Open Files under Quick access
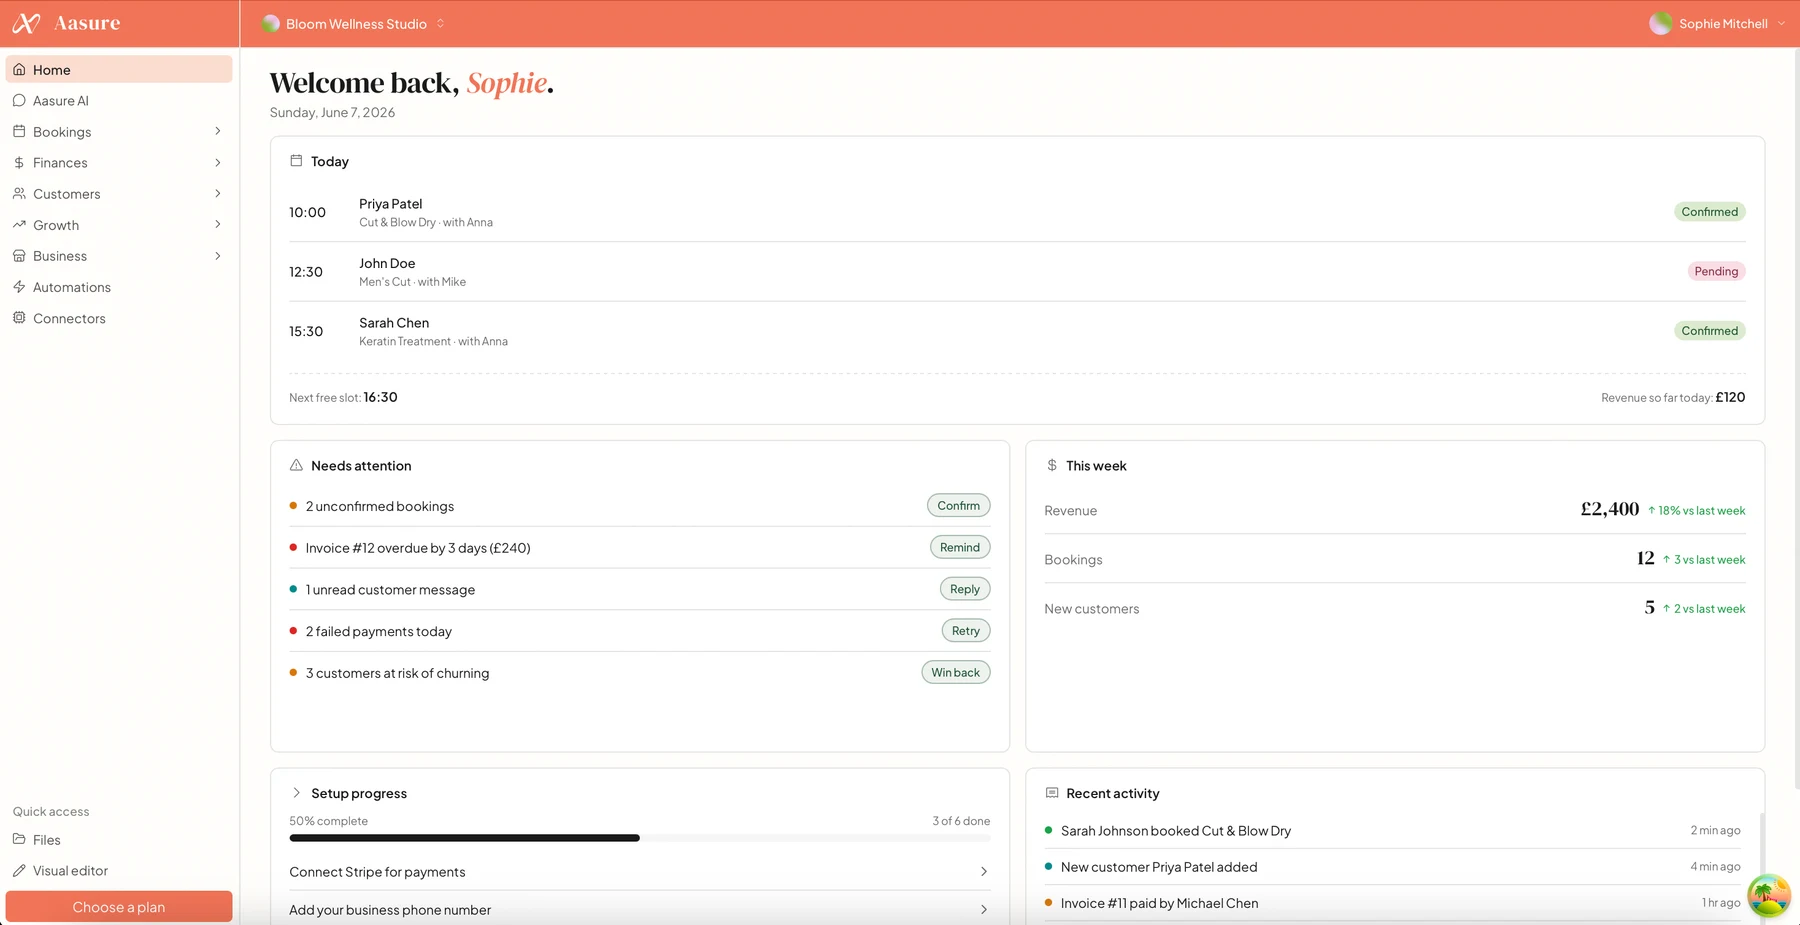The width and height of the screenshot is (1800, 925). click(x=119, y=840)
